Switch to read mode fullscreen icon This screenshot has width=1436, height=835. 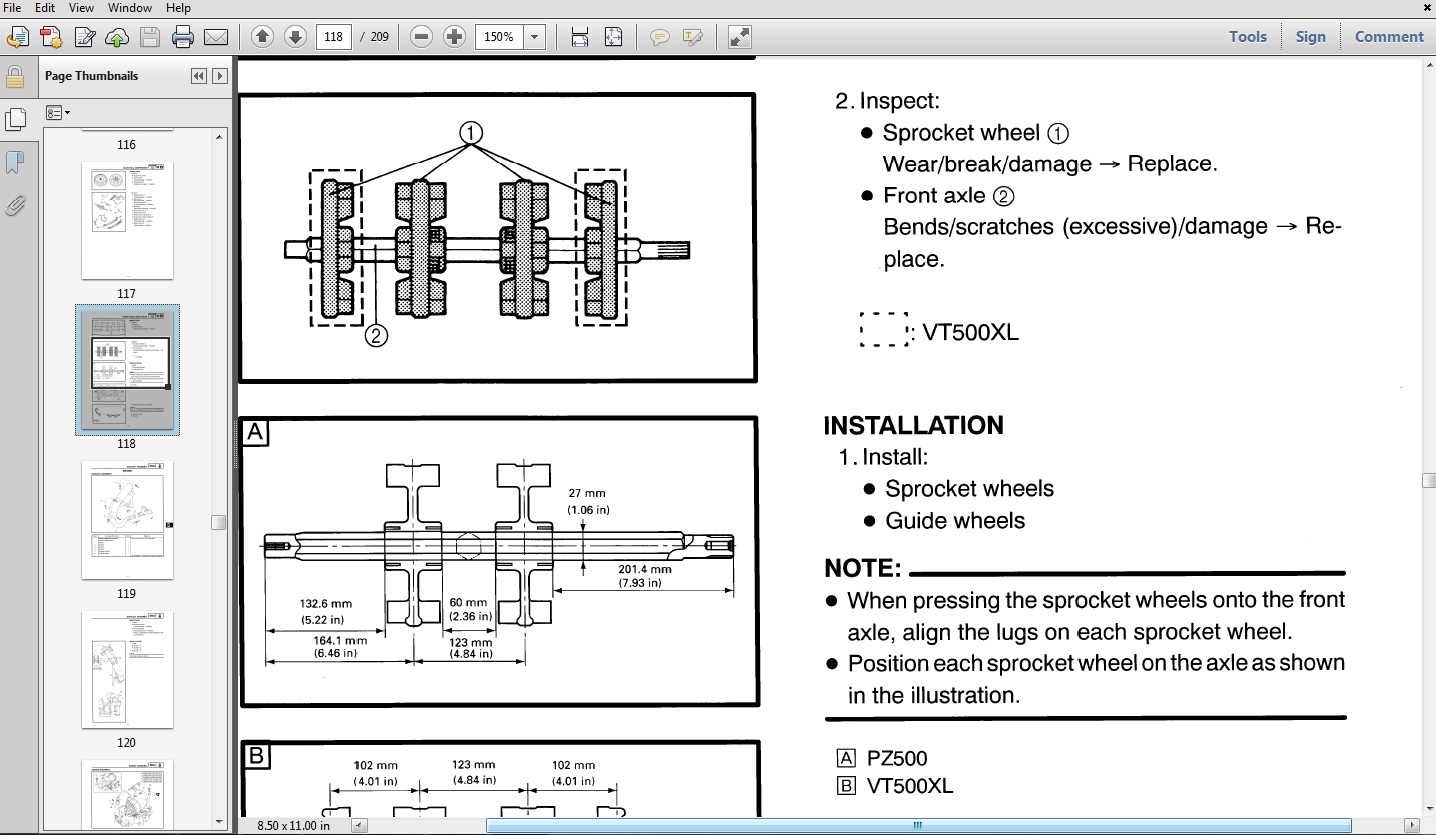pyautogui.click(x=739, y=37)
